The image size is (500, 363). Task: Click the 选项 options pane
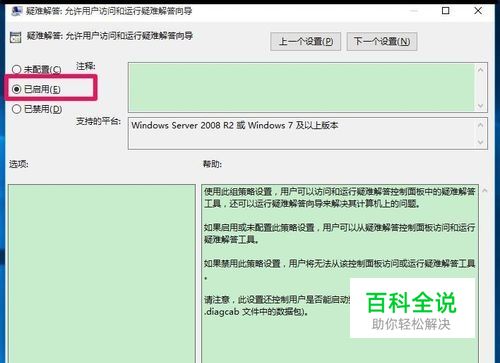pos(102,273)
